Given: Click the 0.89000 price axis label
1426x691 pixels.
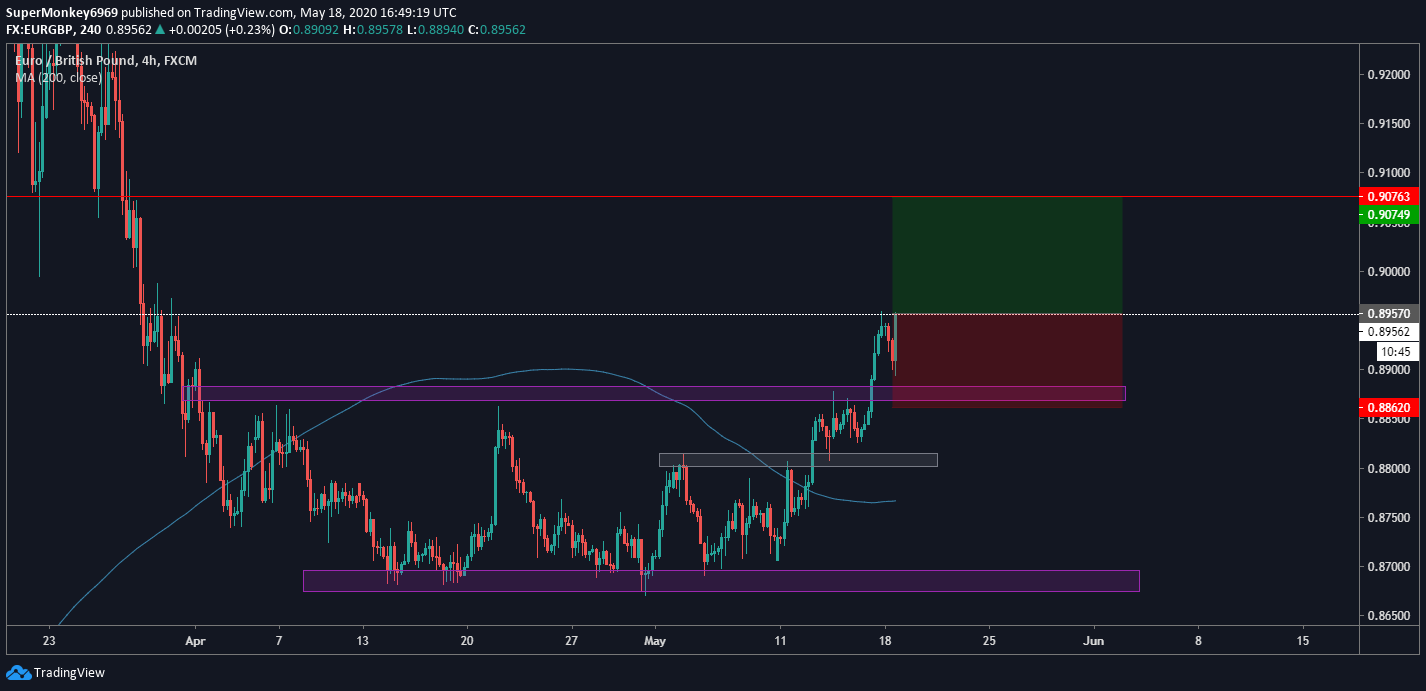Looking at the screenshot, I should (1387, 370).
